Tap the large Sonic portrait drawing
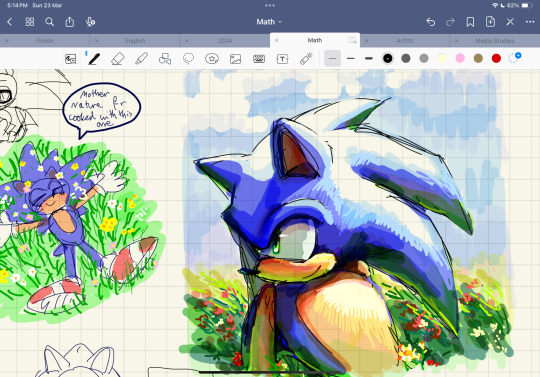The width and height of the screenshot is (540, 377). point(344,234)
